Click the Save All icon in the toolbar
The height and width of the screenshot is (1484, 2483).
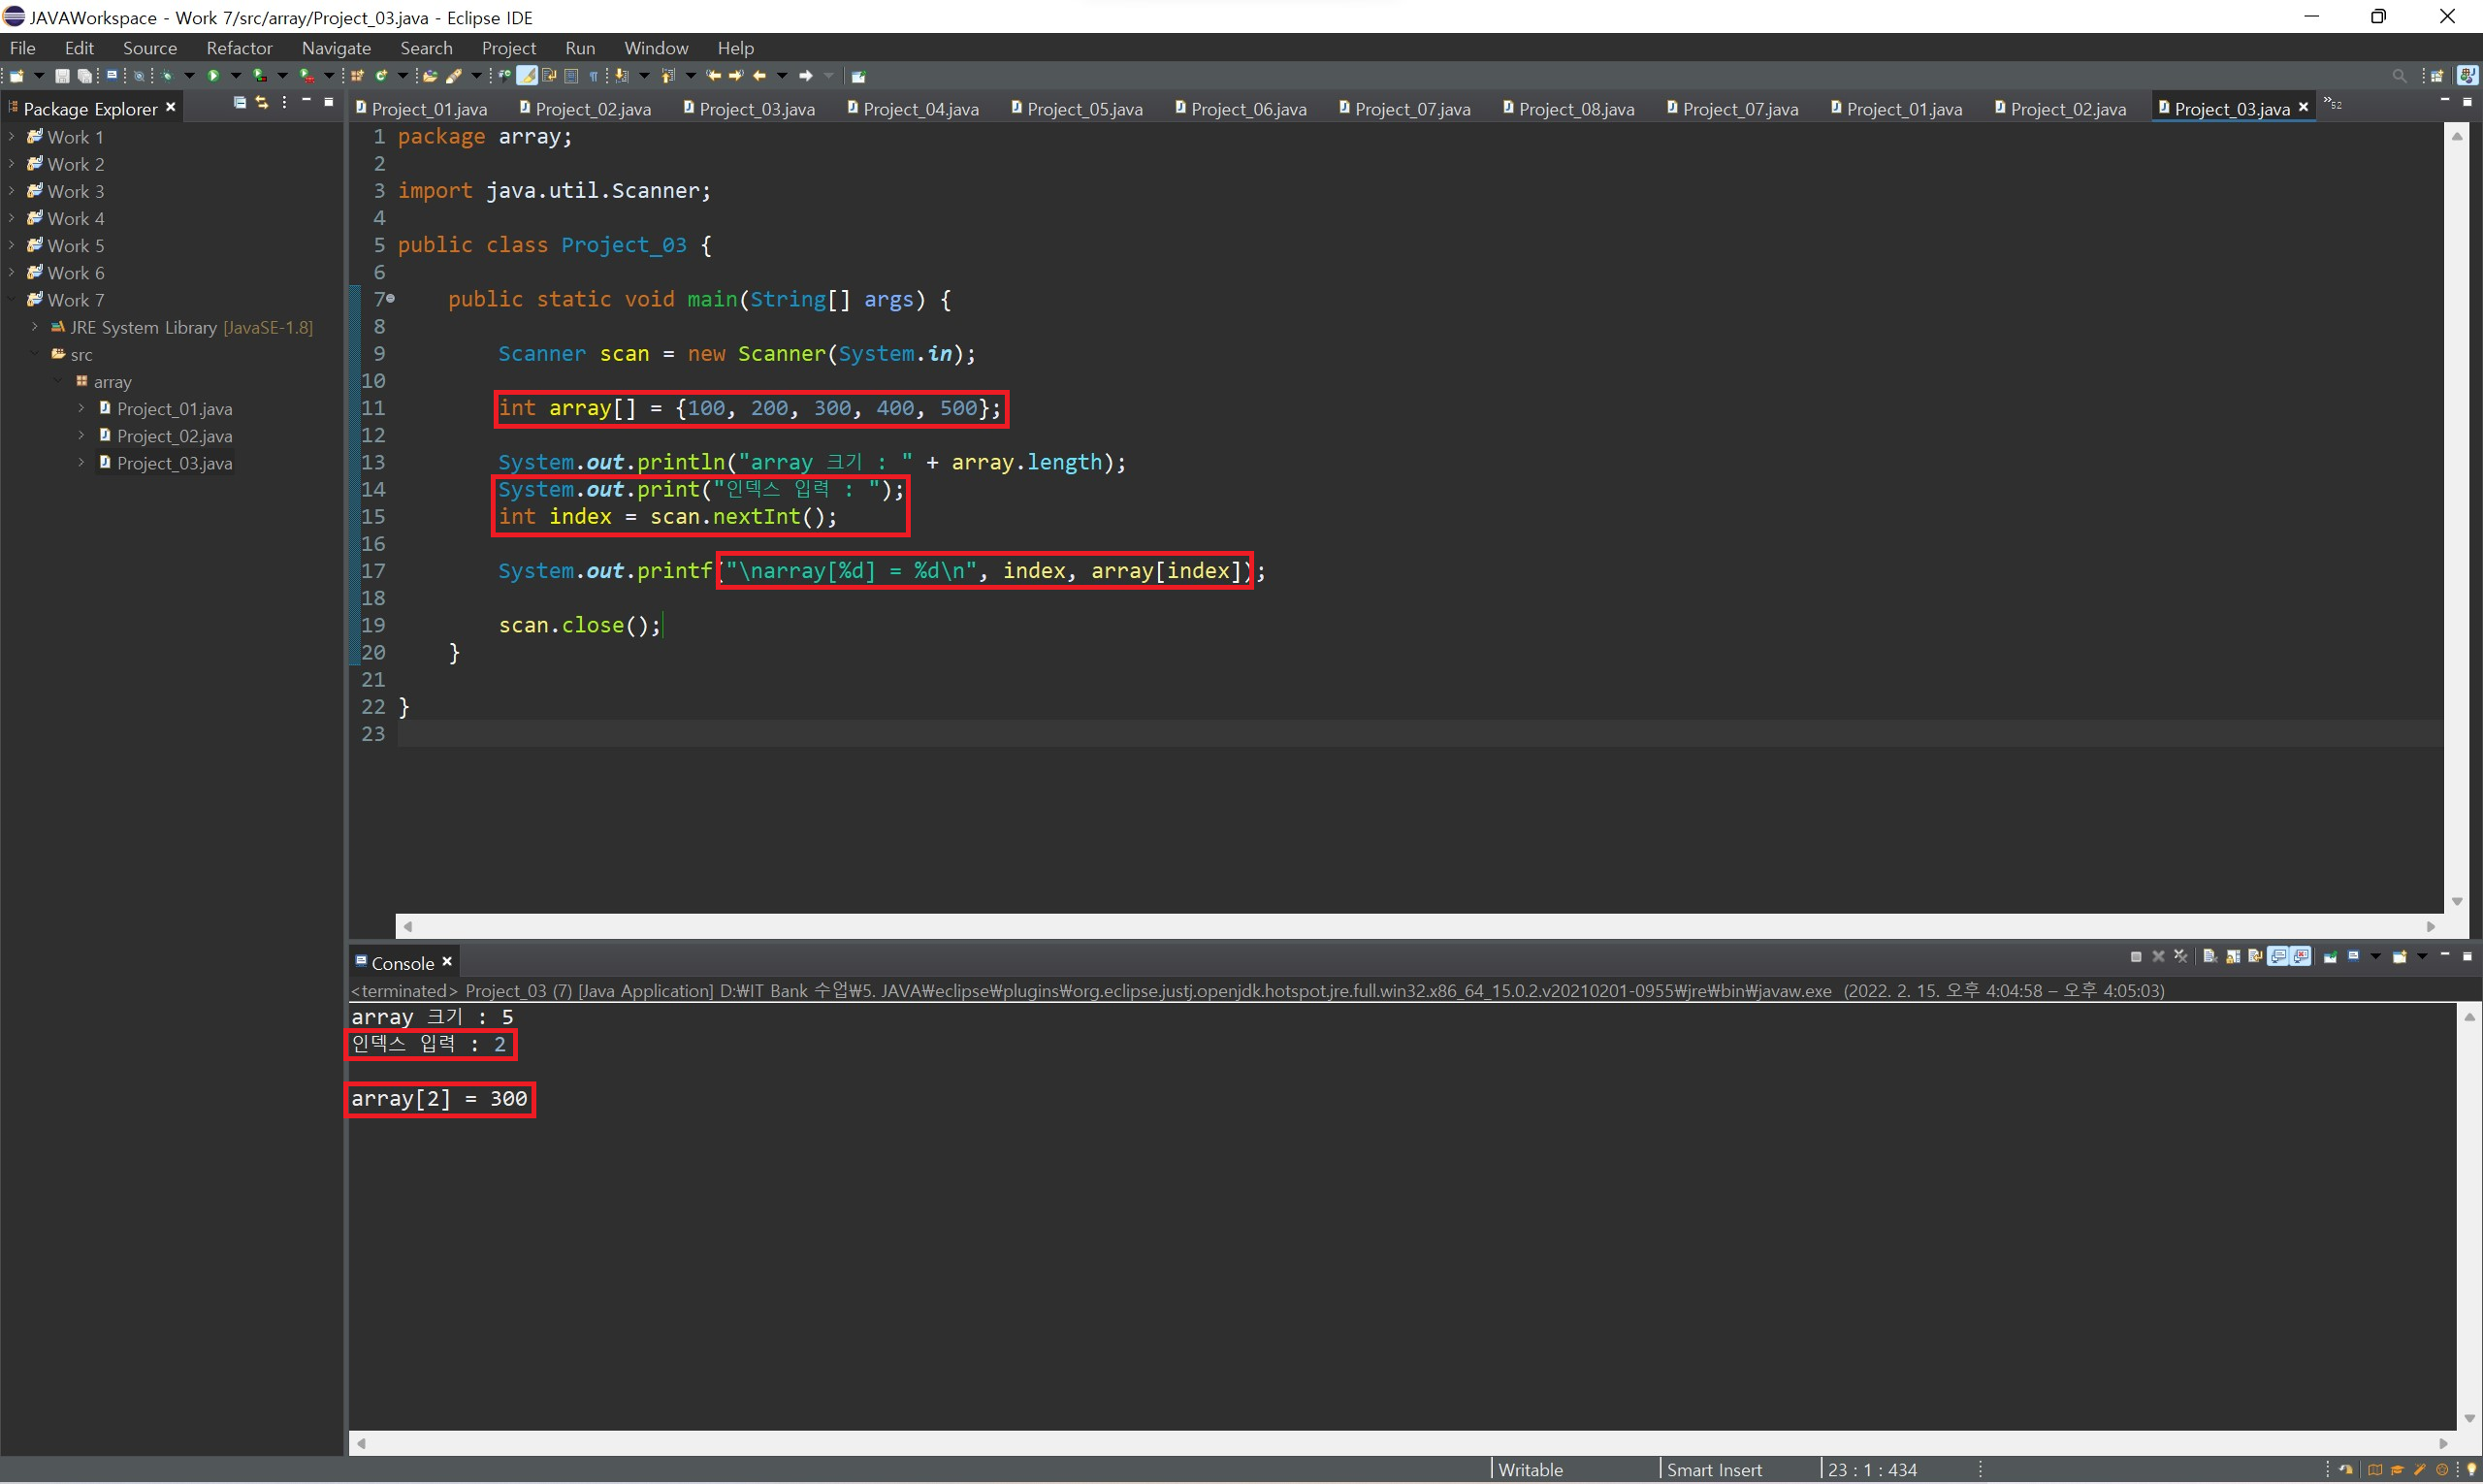pos(85,76)
